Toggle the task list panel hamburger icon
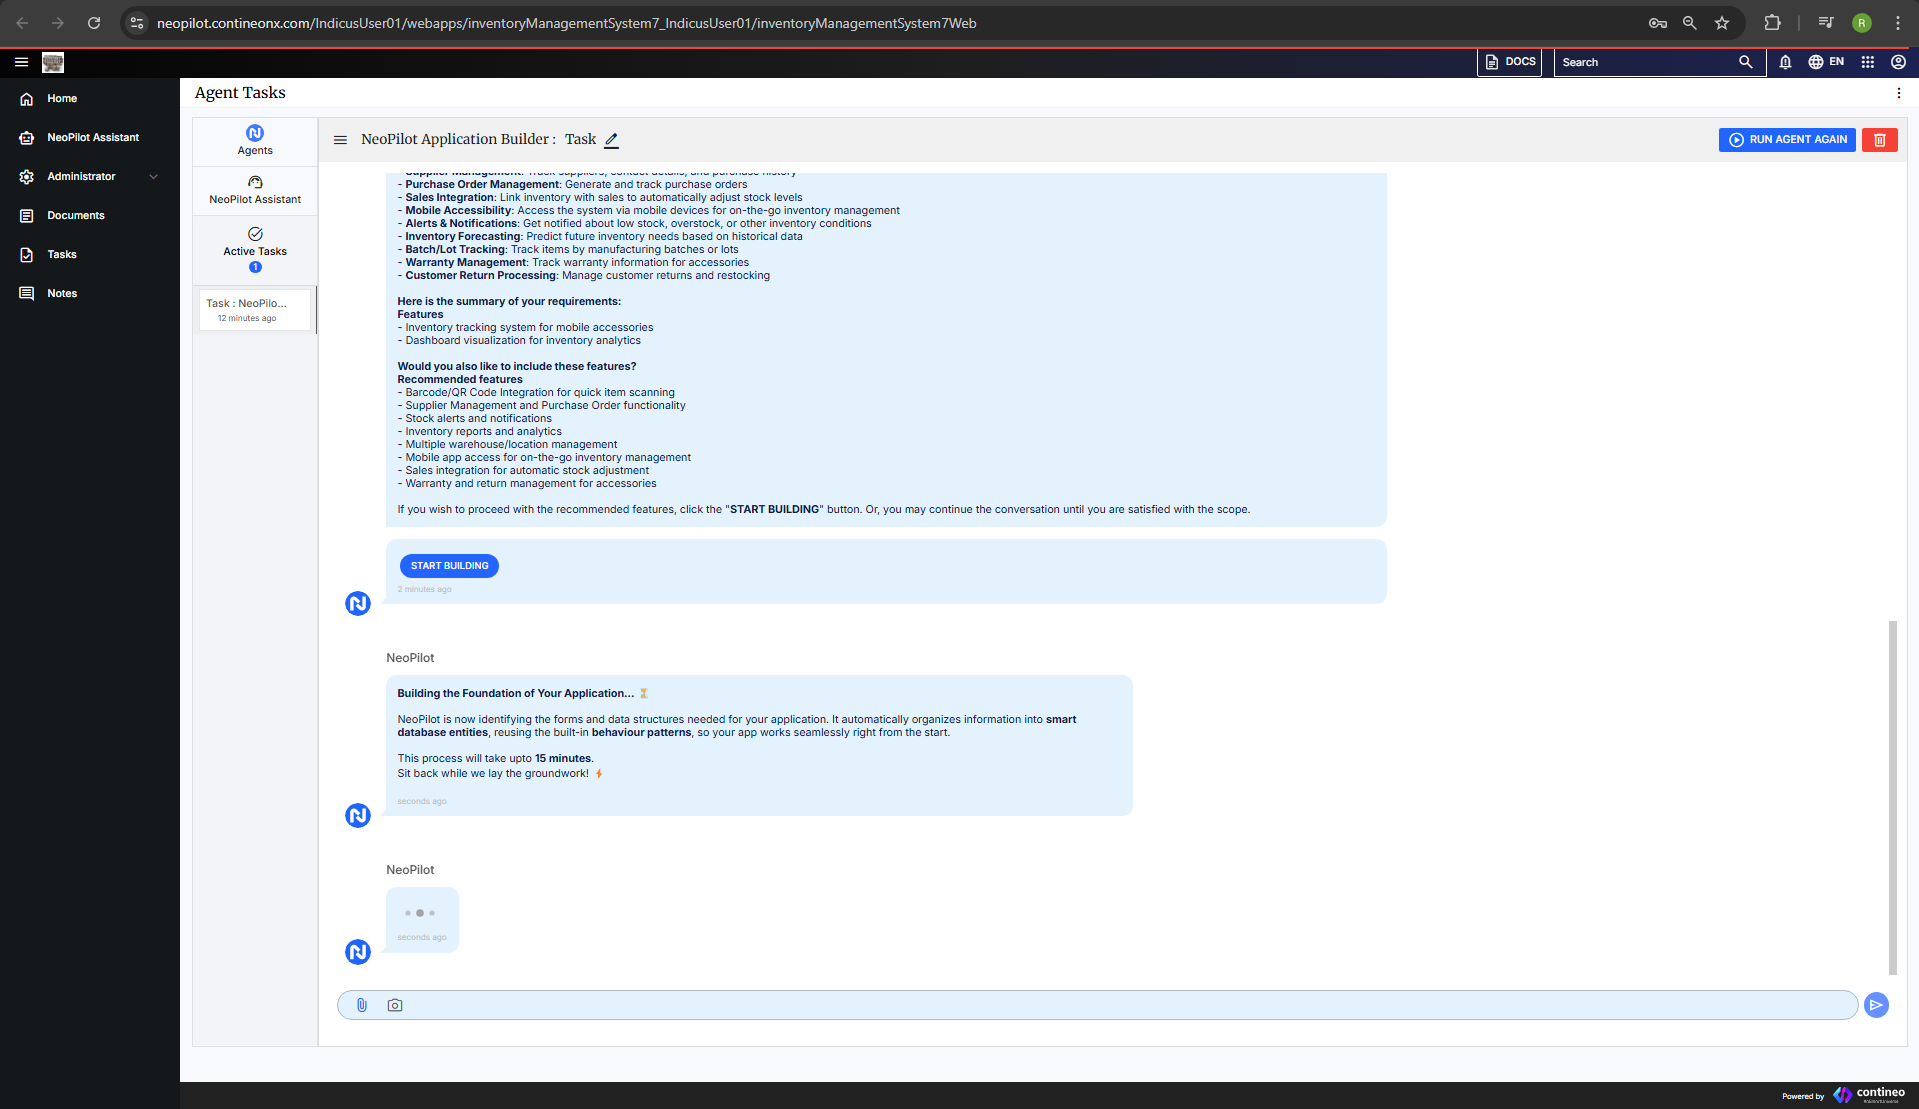This screenshot has width=1919, height=1109. click(340, 140)
